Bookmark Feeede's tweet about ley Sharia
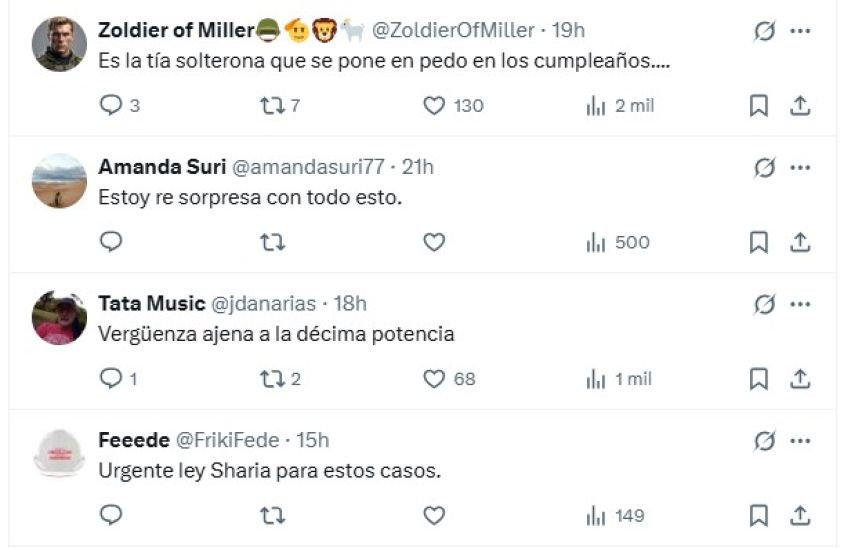 tap(759, 516)
